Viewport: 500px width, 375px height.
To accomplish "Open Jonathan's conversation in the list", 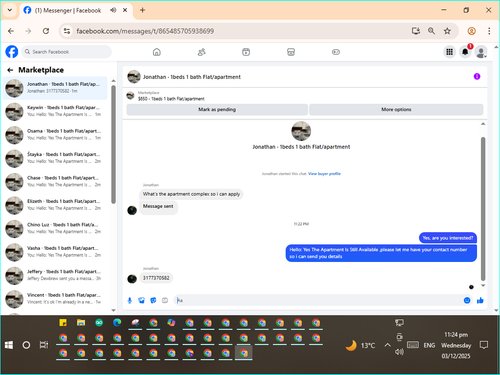I will tap(55, 88).
